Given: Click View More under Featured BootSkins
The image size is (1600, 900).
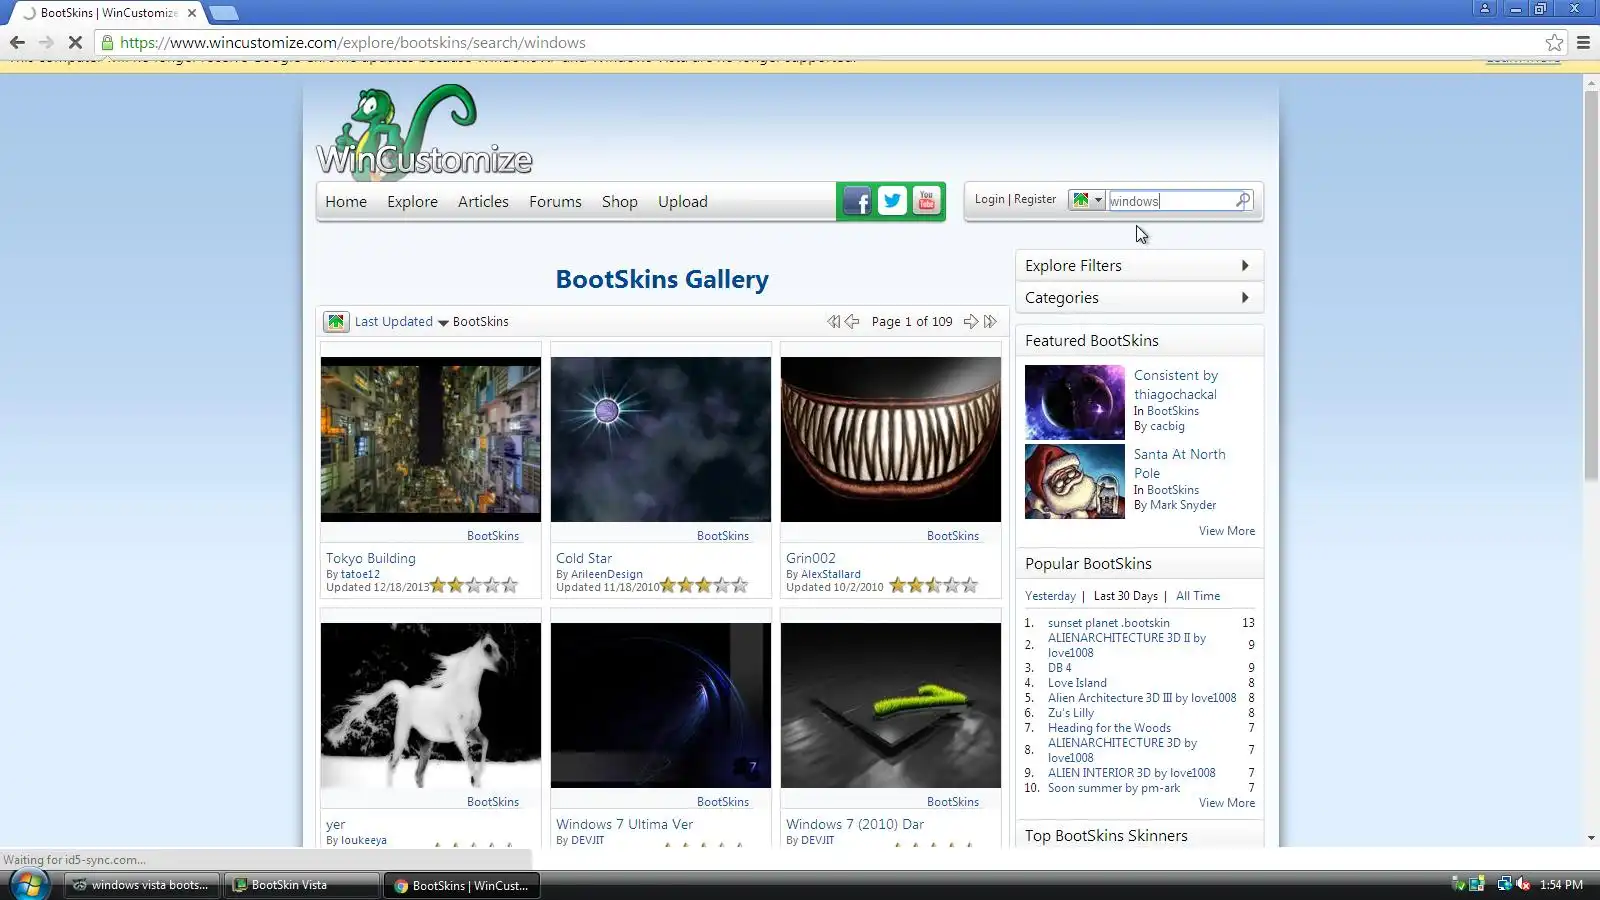Looking at the screenshot, I should pyautogui.click(x=1227, y=531).
